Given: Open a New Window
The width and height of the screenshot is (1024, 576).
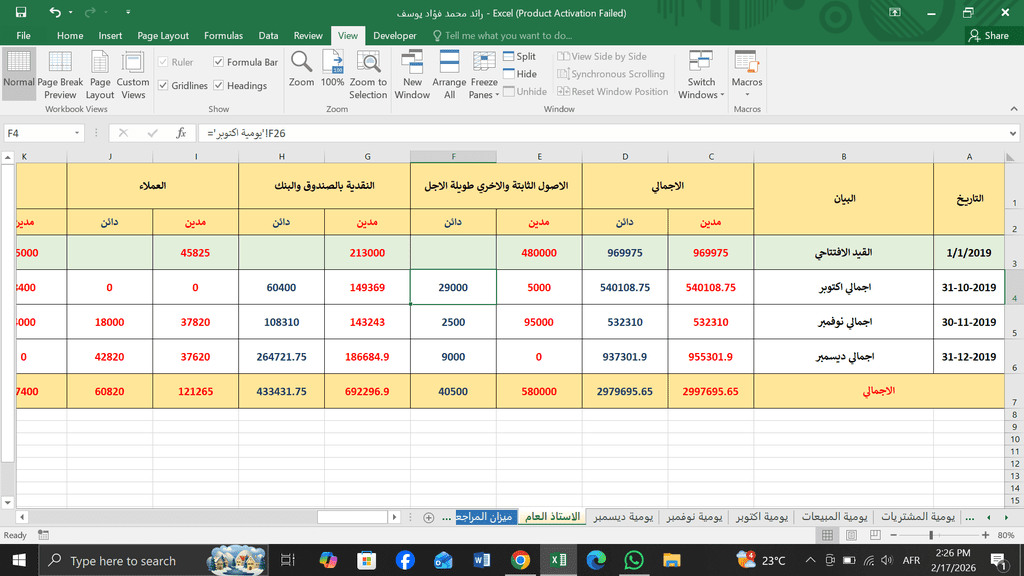Looking at the screenshot, I should pos(412,73).
